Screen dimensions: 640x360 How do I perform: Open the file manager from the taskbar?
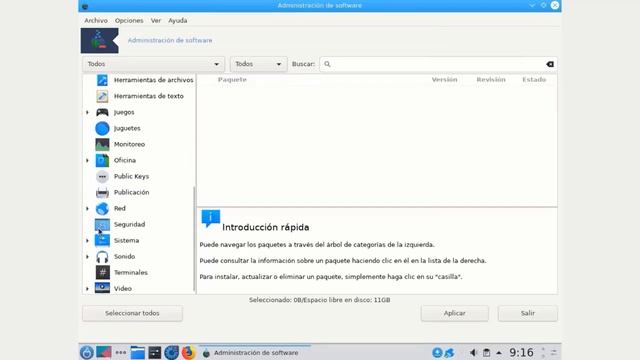[x=138, y=352]
